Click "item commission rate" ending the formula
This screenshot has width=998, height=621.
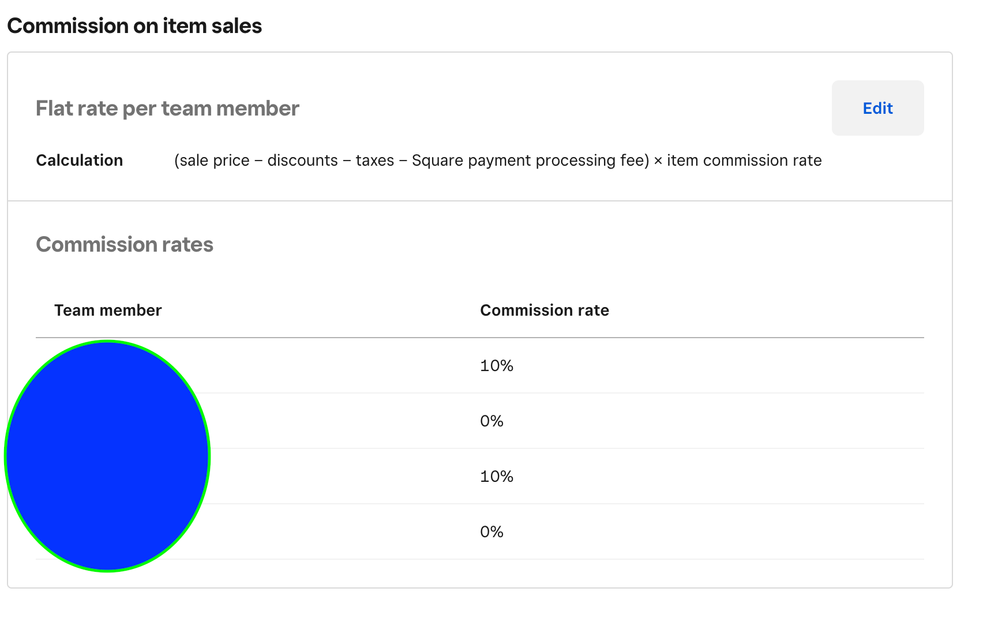[744, 160]
